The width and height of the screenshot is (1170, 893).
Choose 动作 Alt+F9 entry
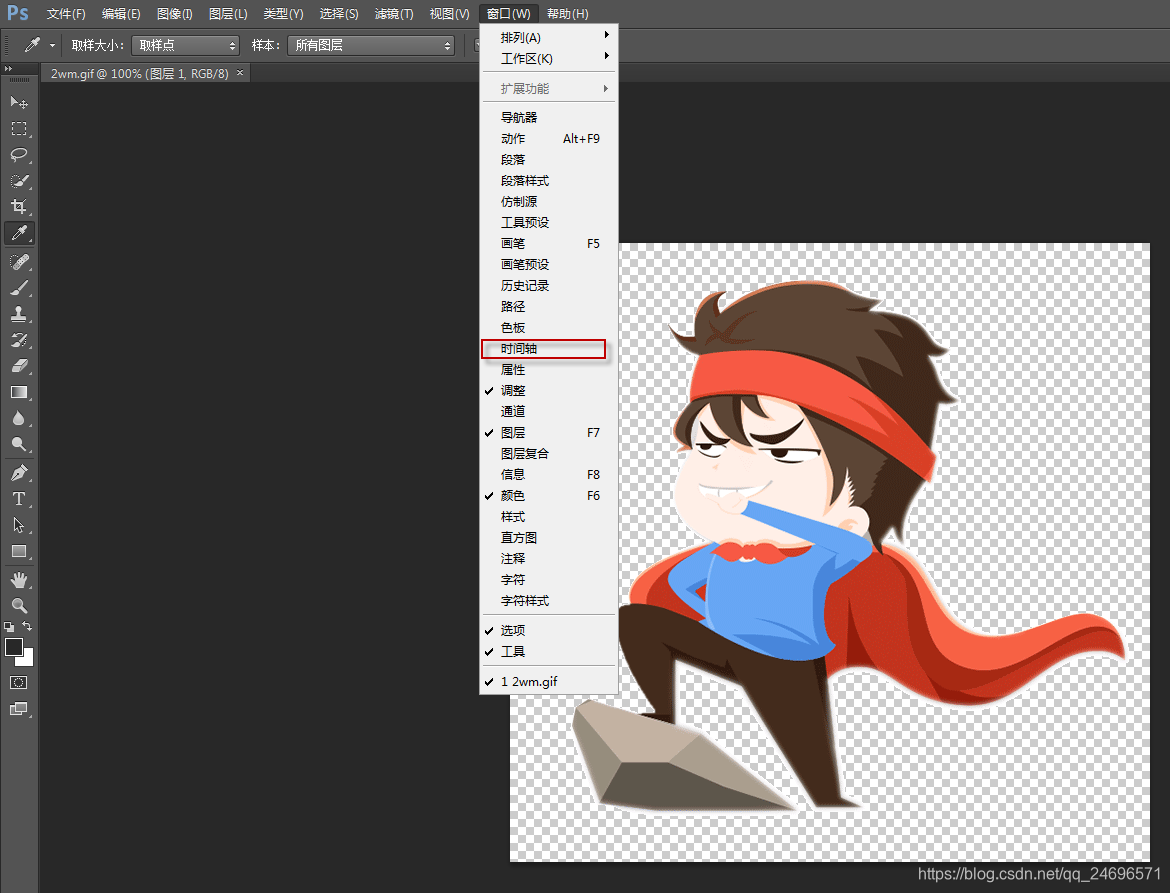[549, 138]
